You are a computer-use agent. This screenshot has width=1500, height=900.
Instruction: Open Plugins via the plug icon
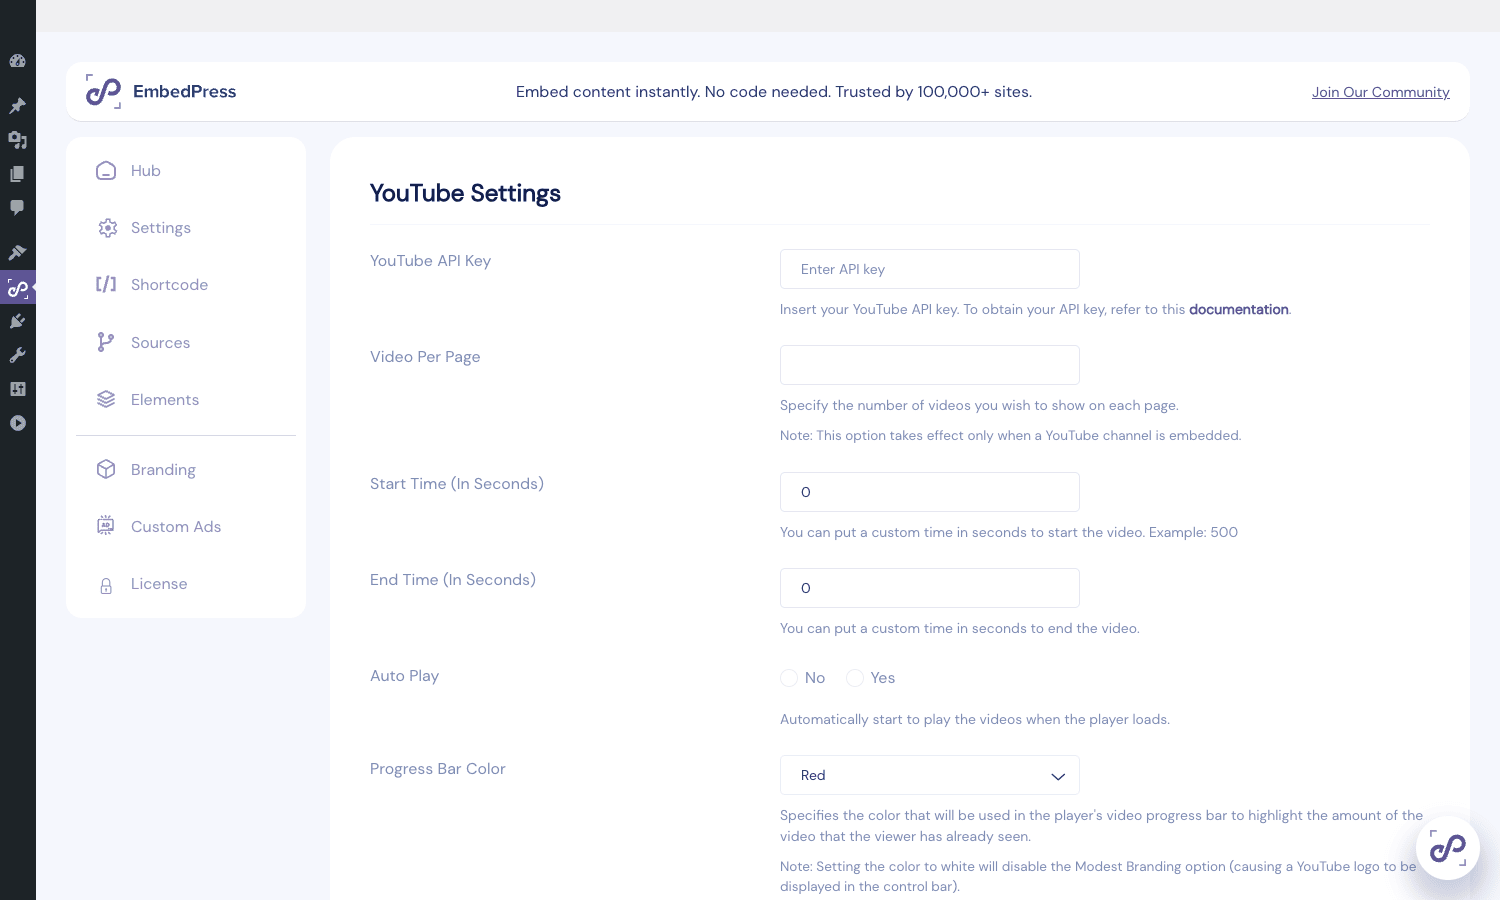click(17, 321)
